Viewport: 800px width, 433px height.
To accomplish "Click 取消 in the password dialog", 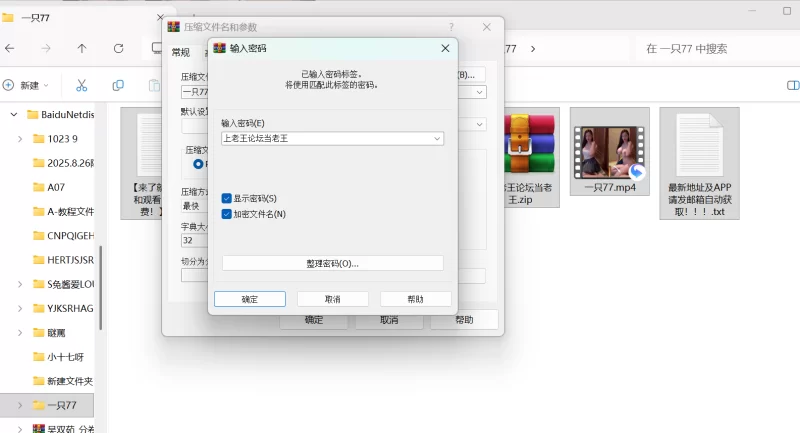I will [x=332, y=299].
